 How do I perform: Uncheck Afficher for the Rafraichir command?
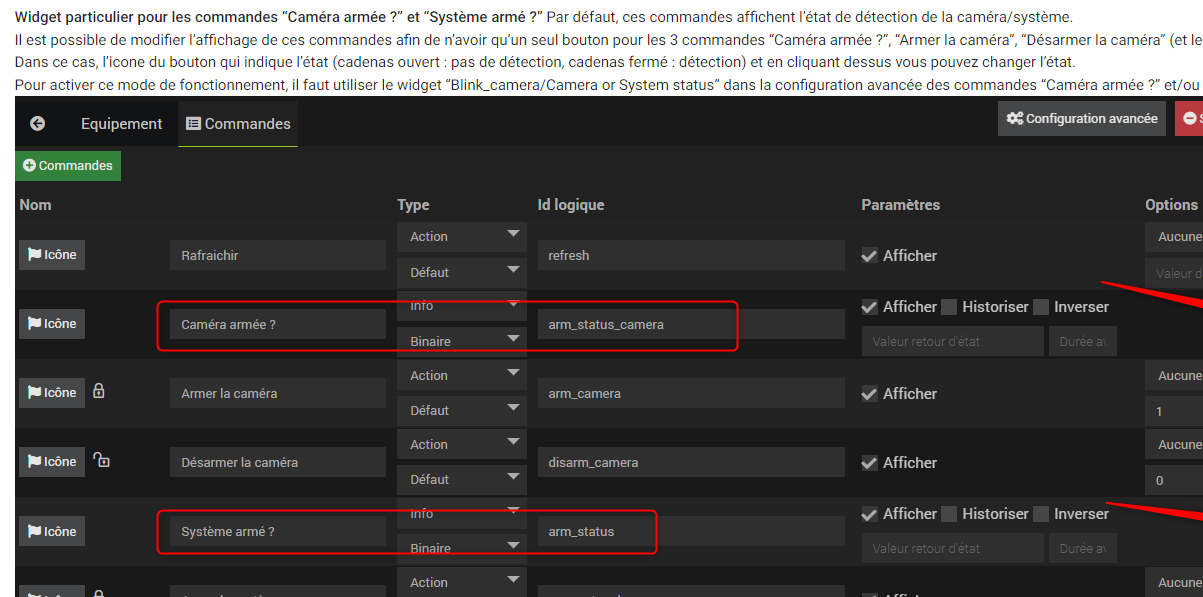click(x=870, y=256)
